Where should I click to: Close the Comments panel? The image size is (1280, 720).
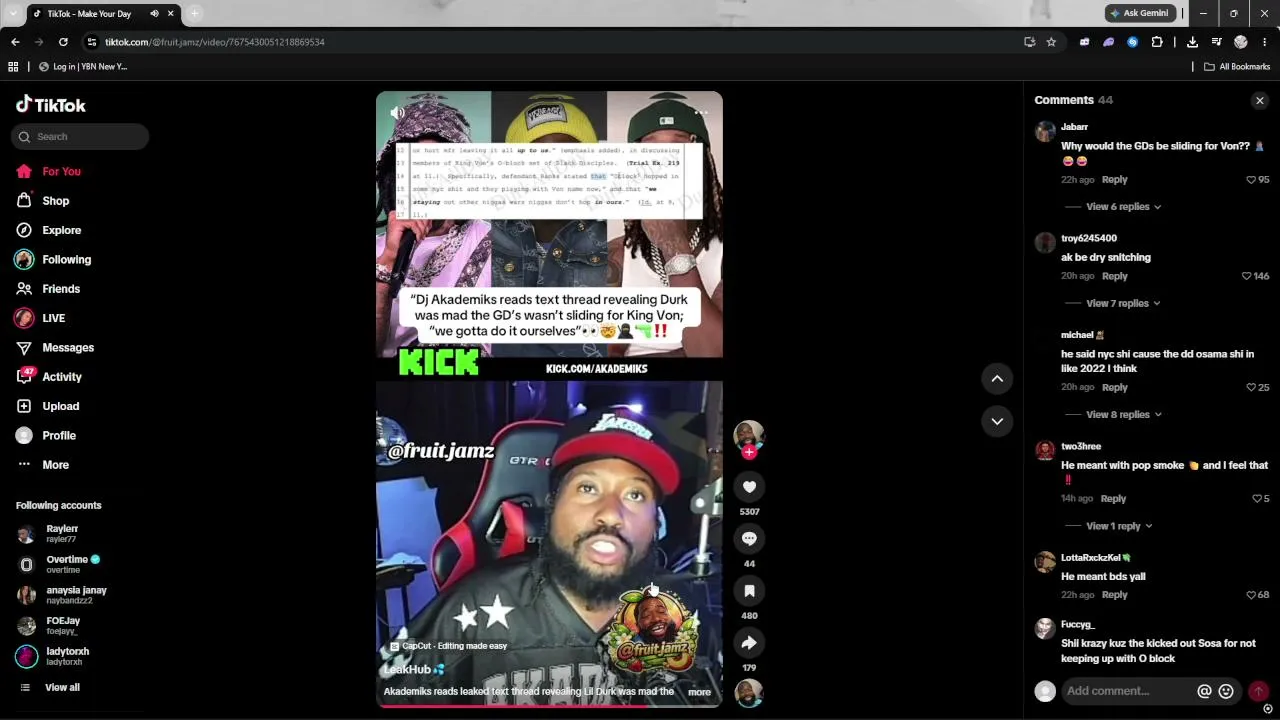pos(1260,100)
